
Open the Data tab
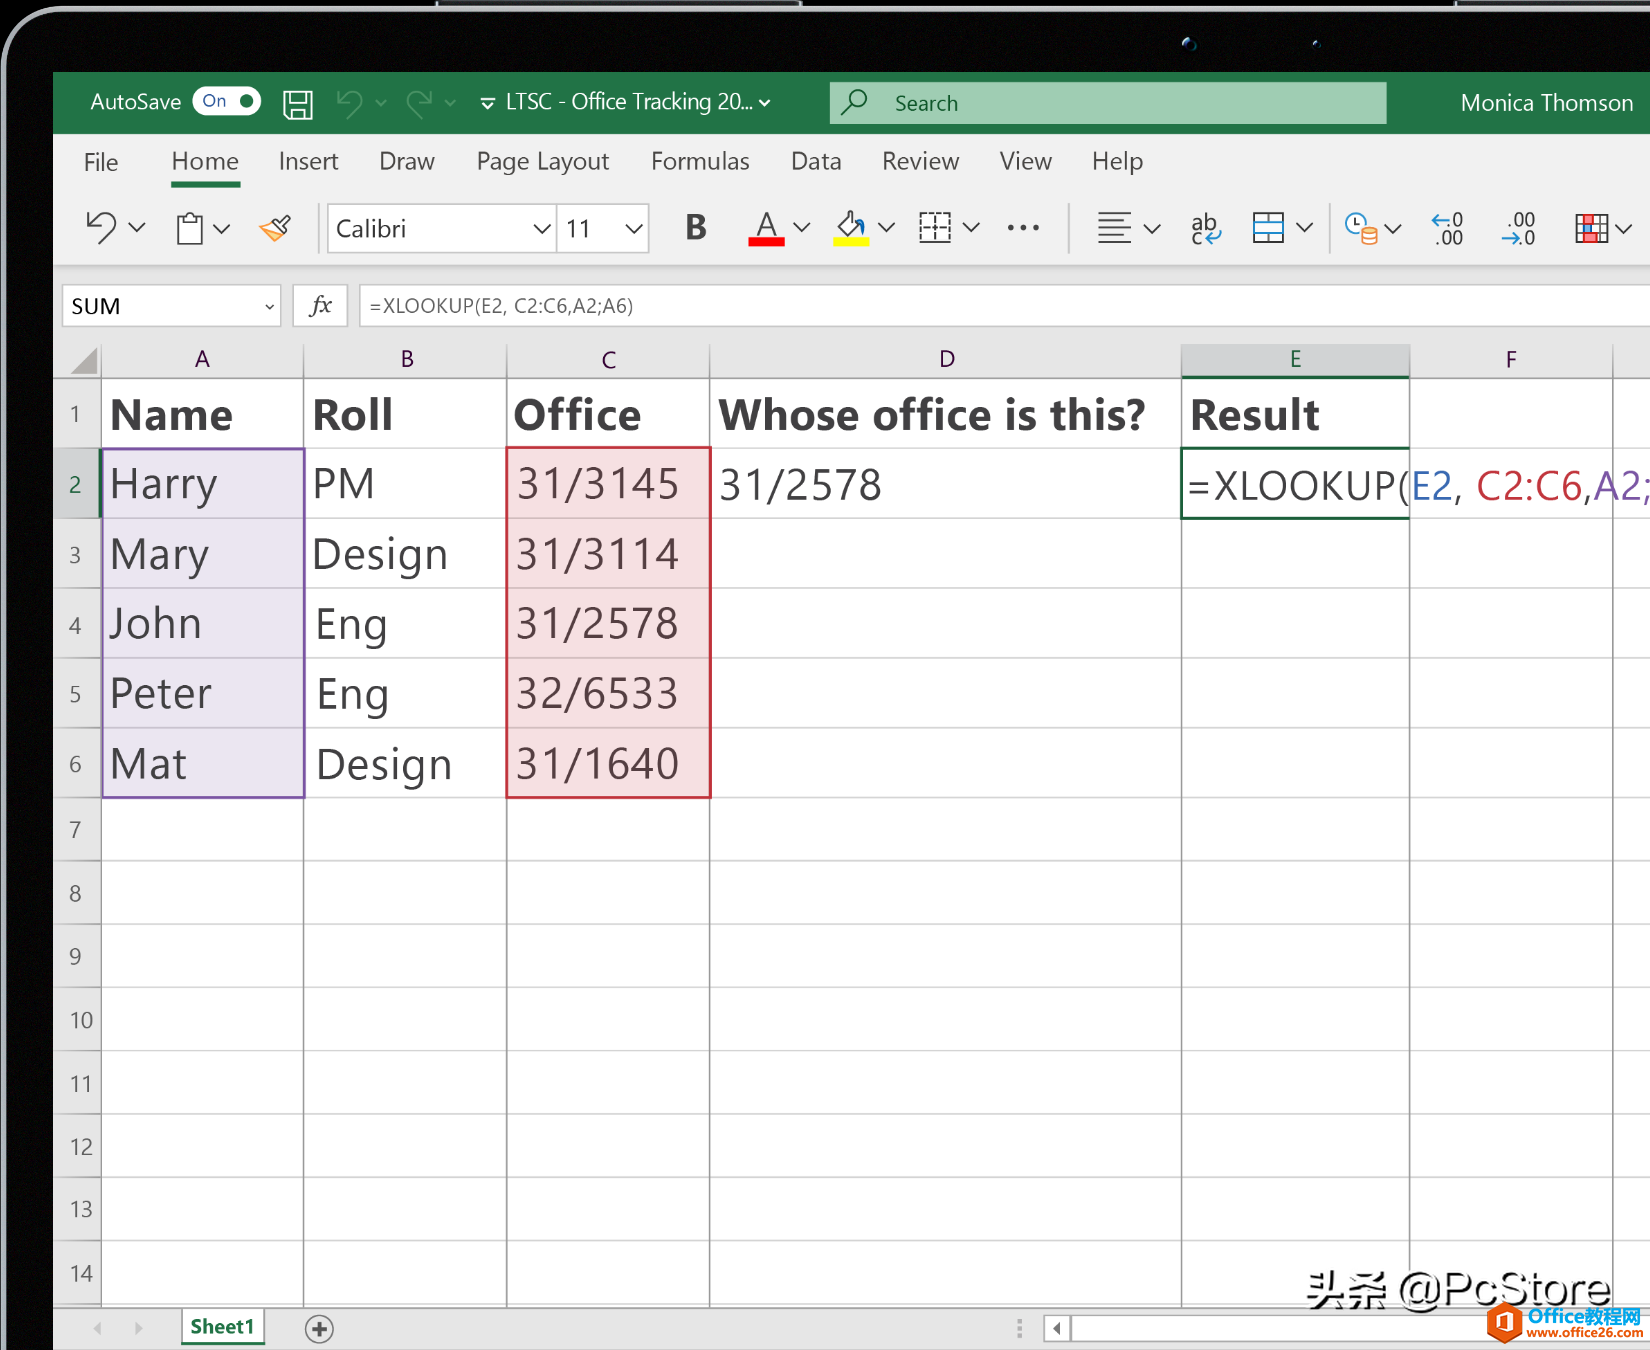pos(816,162)
